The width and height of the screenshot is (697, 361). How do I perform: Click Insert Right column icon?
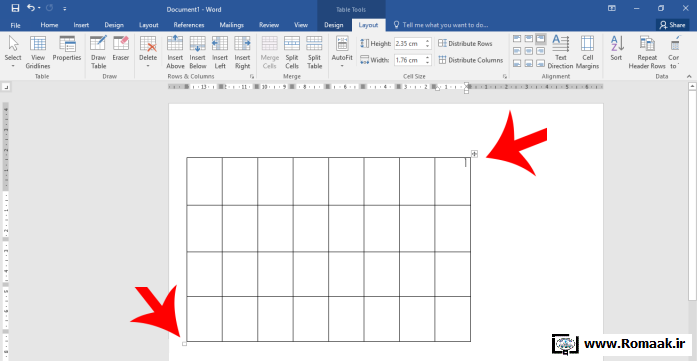click(242, 52)
